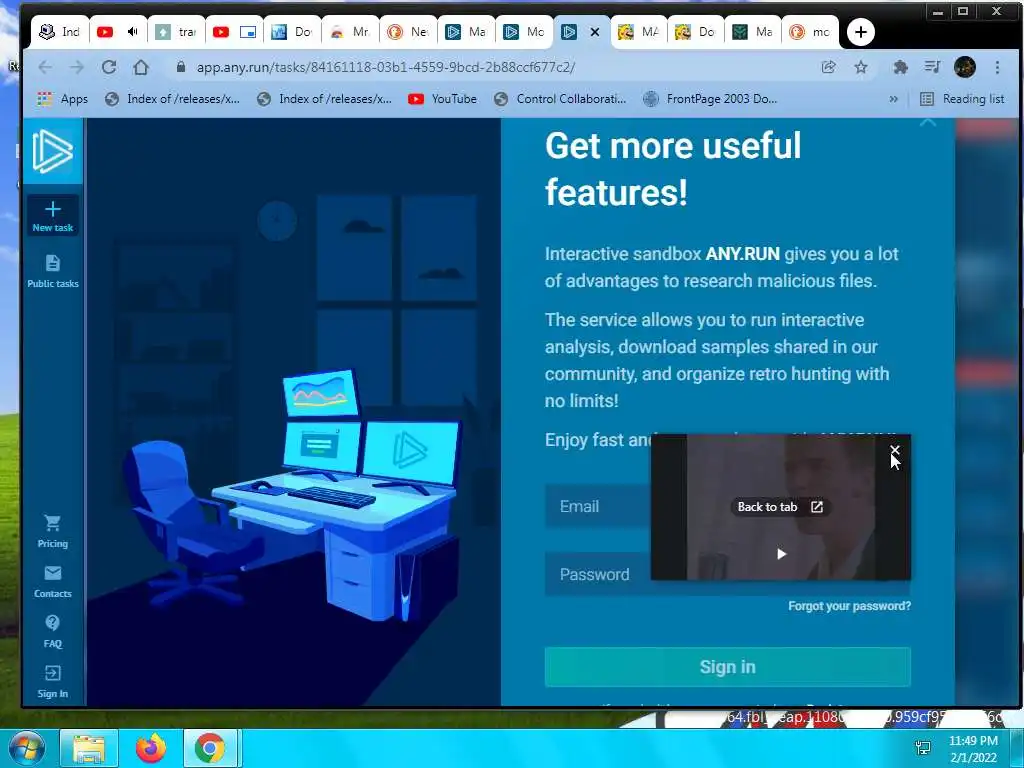Open YouTube bookmark
This screenshot has height=768, width=1024.
(x=442, y=99)
